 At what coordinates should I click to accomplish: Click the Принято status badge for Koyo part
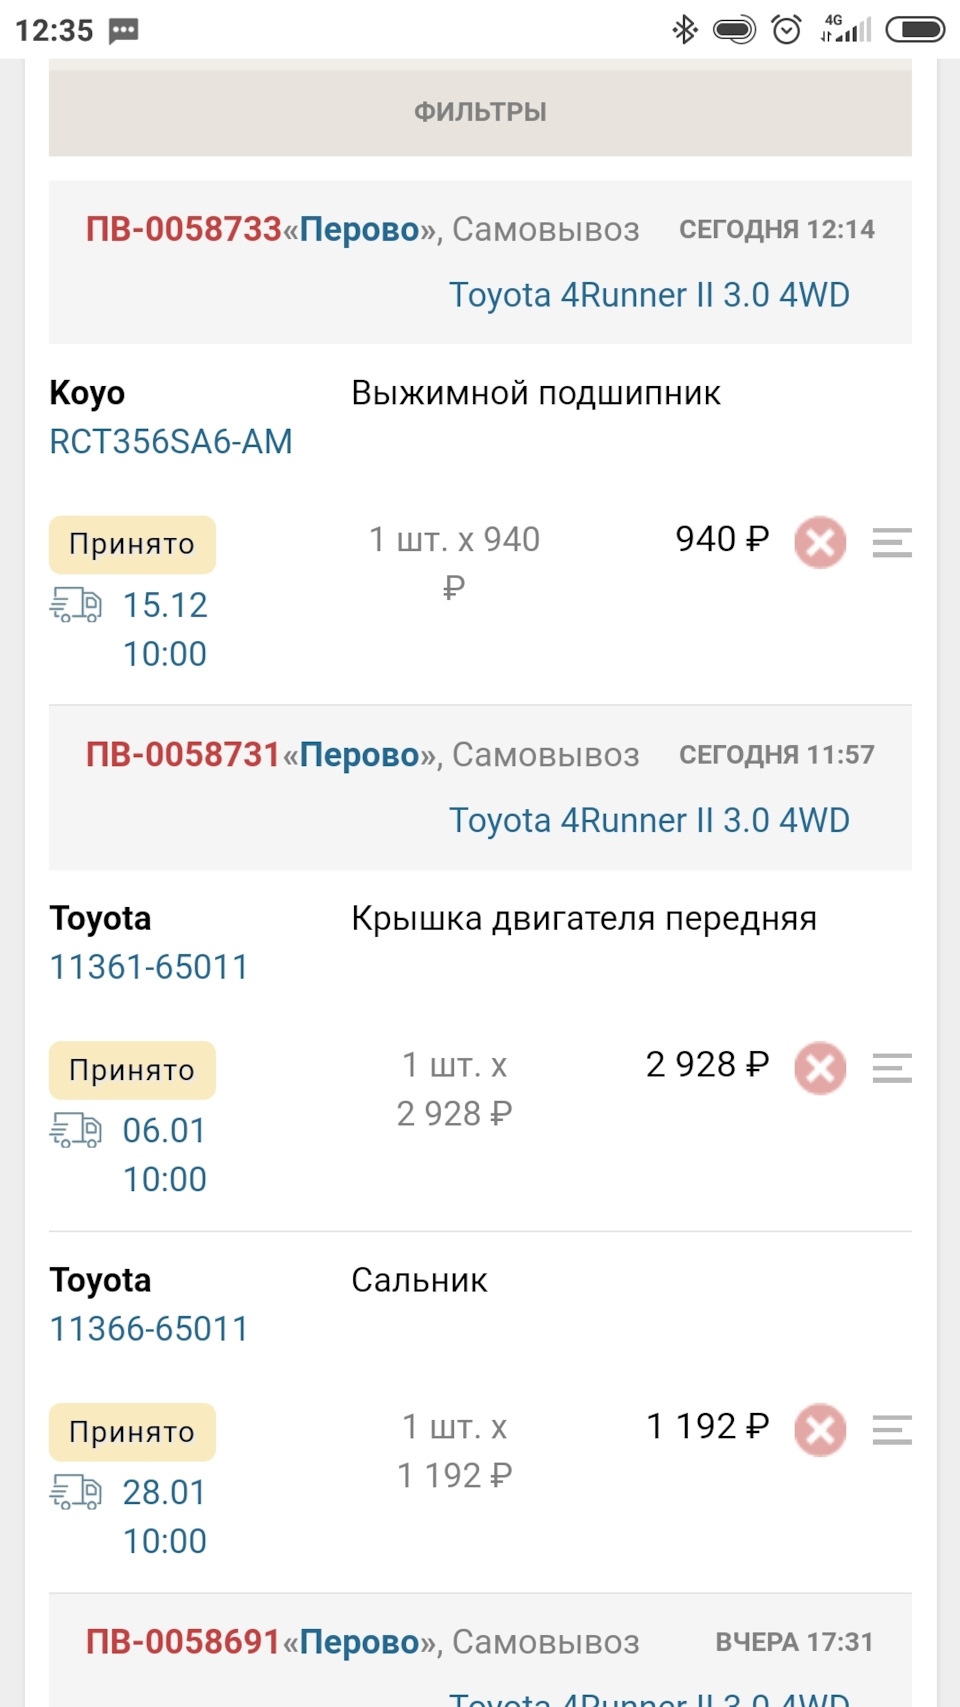click(132, 543)
